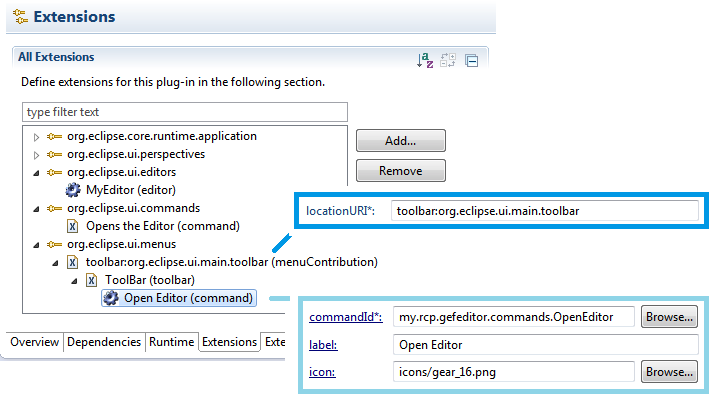
Task: Click the commandId* link
Action: click(346, 317)
